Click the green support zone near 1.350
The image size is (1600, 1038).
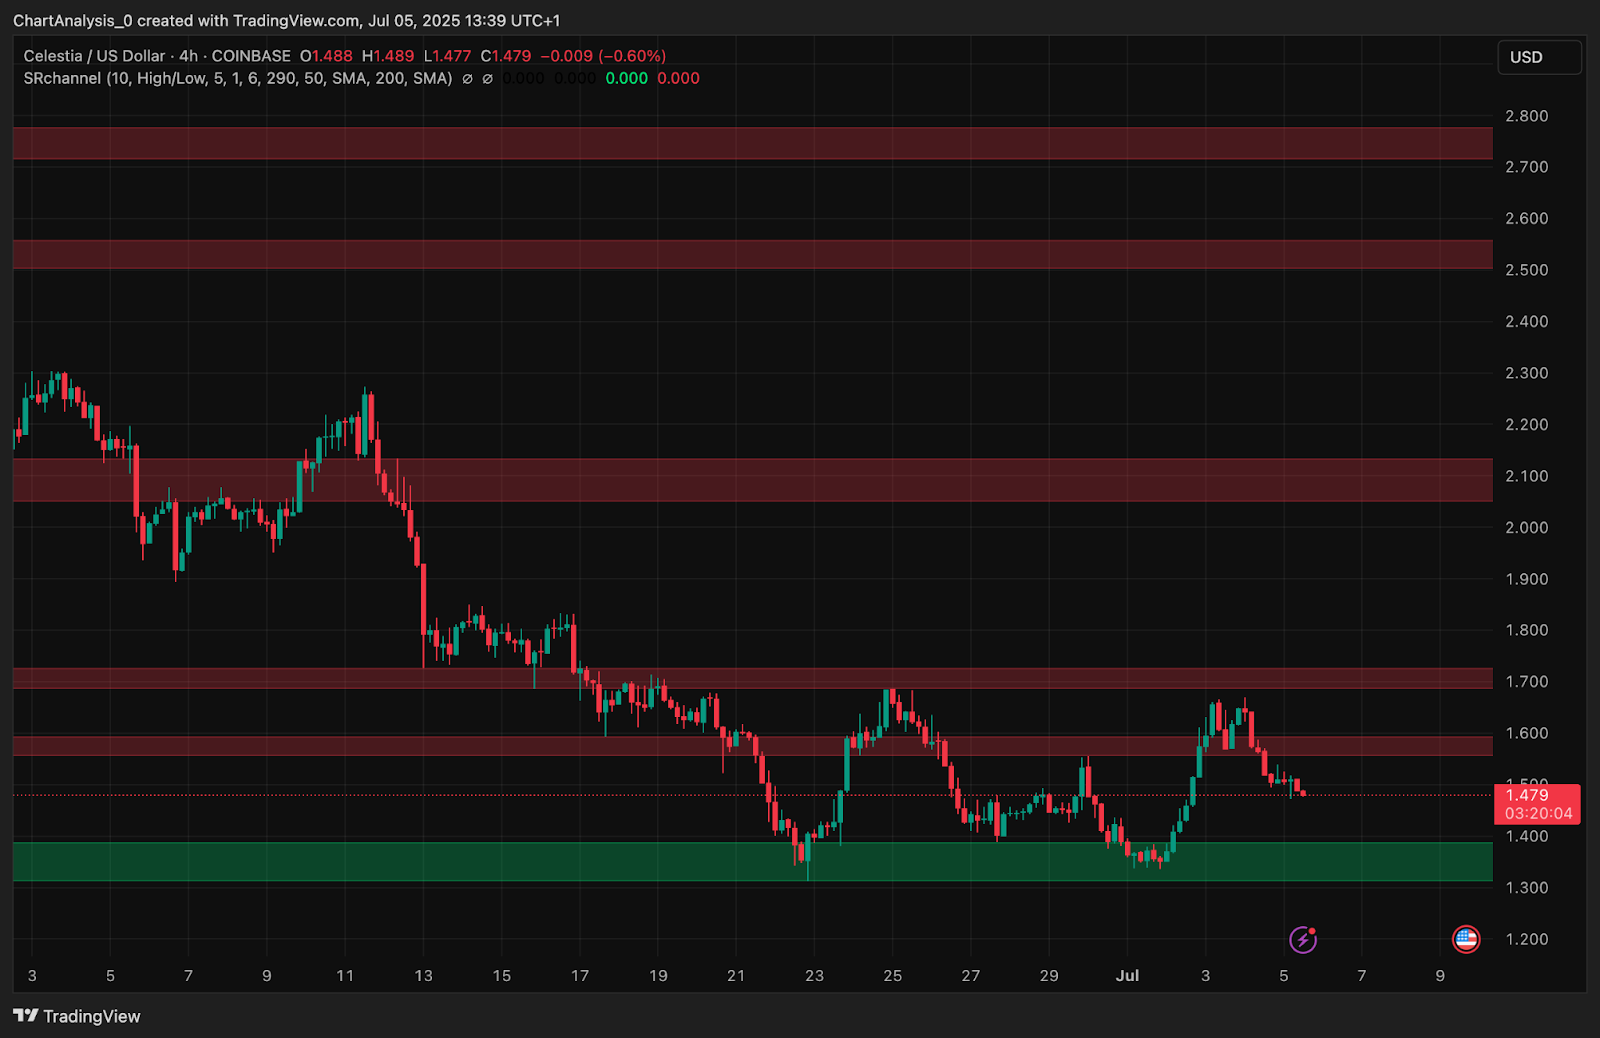[750, 861]
